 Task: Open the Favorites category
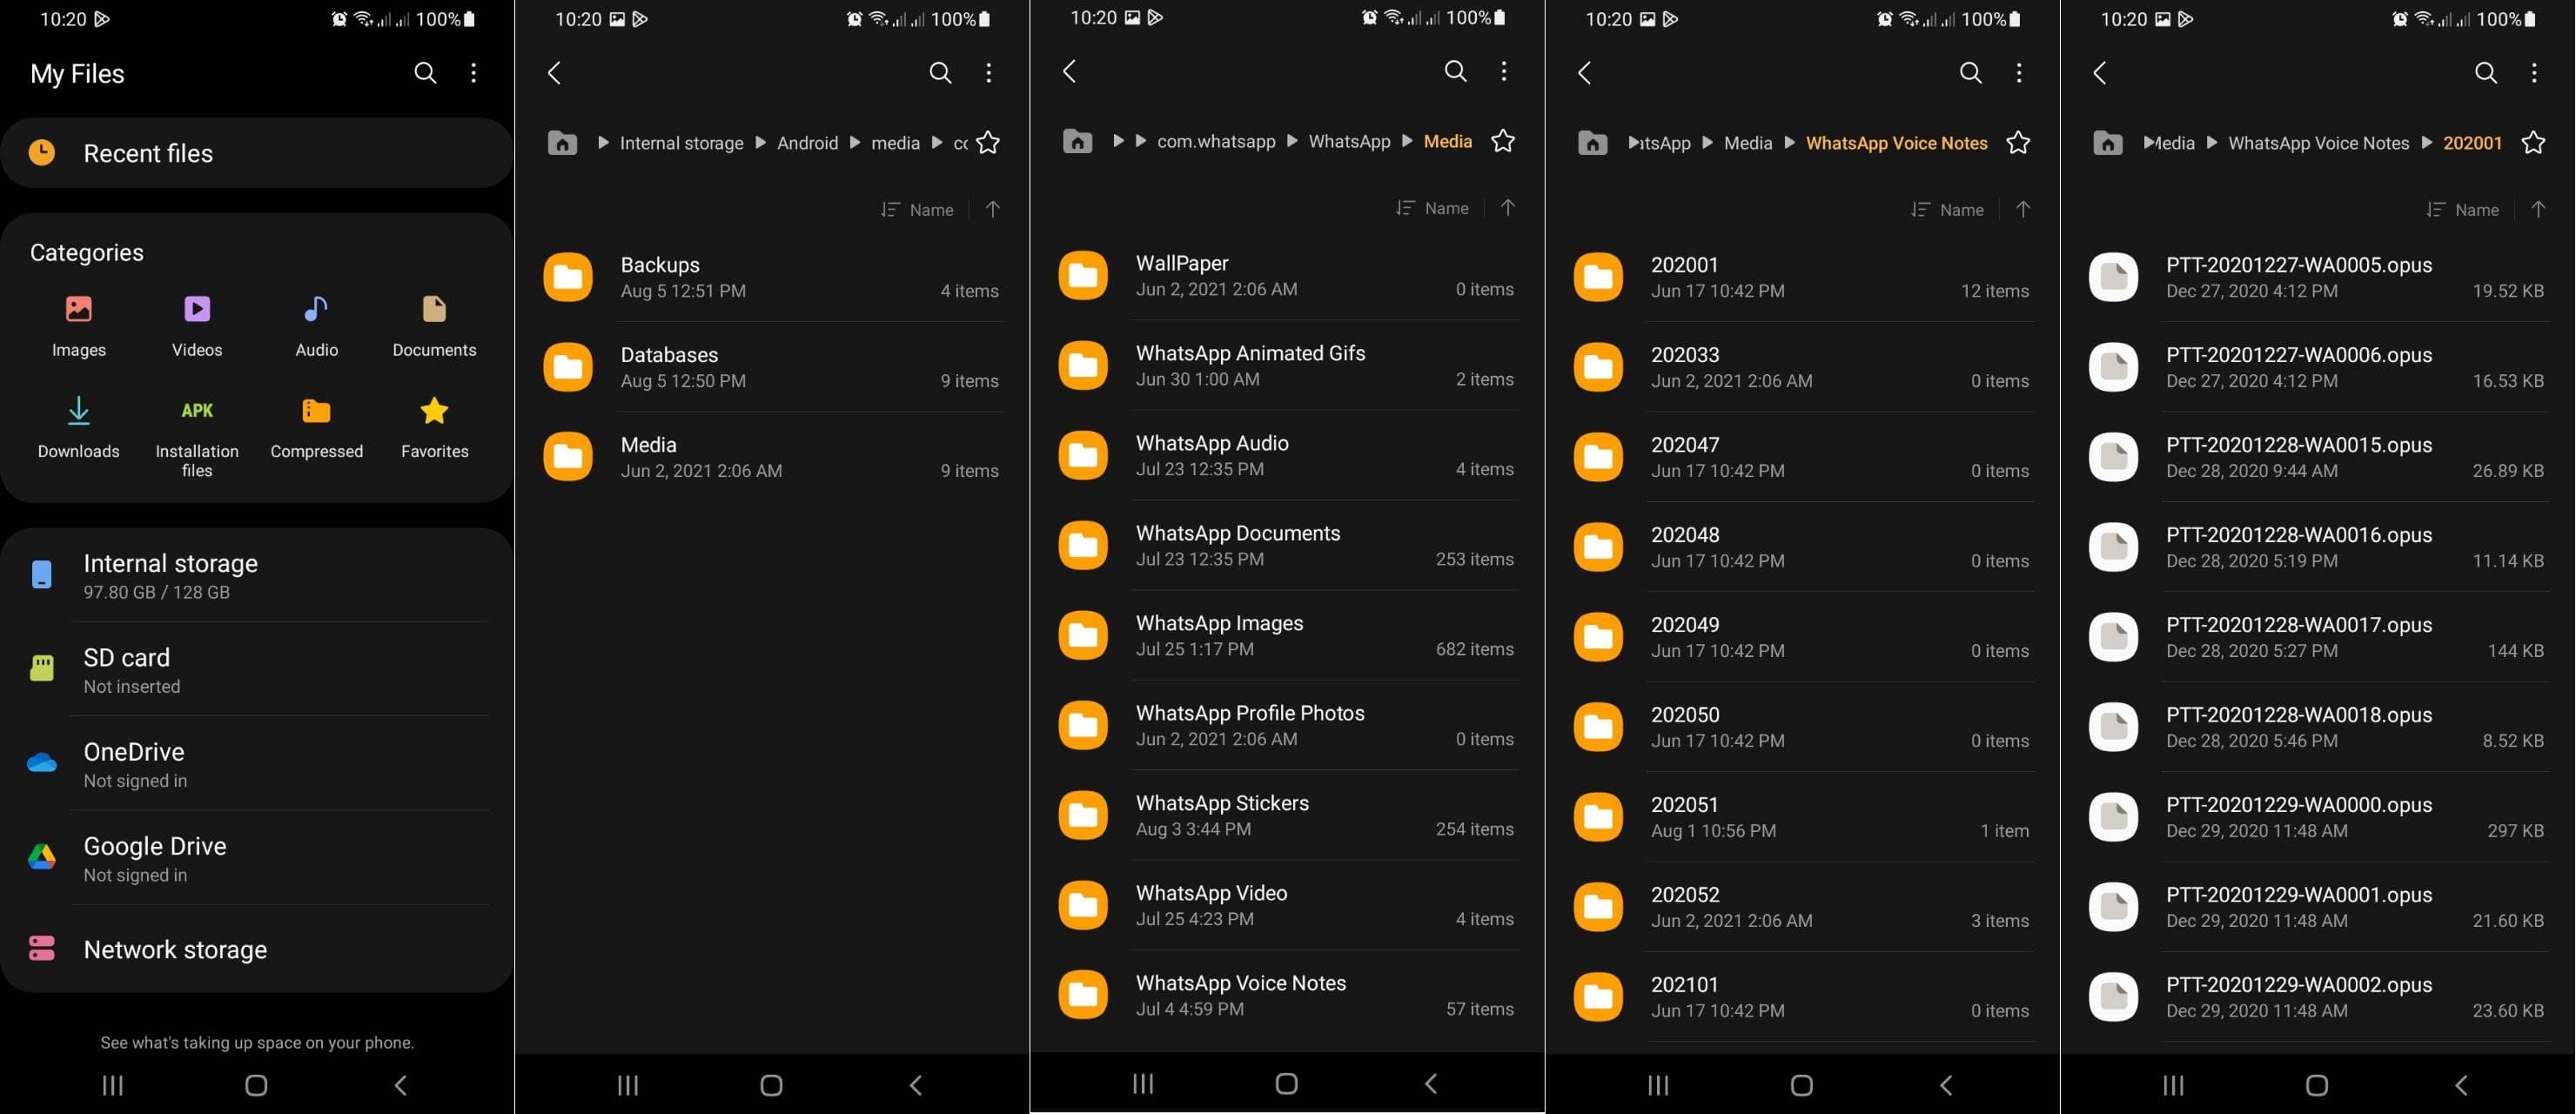click(x=434, y=428)
